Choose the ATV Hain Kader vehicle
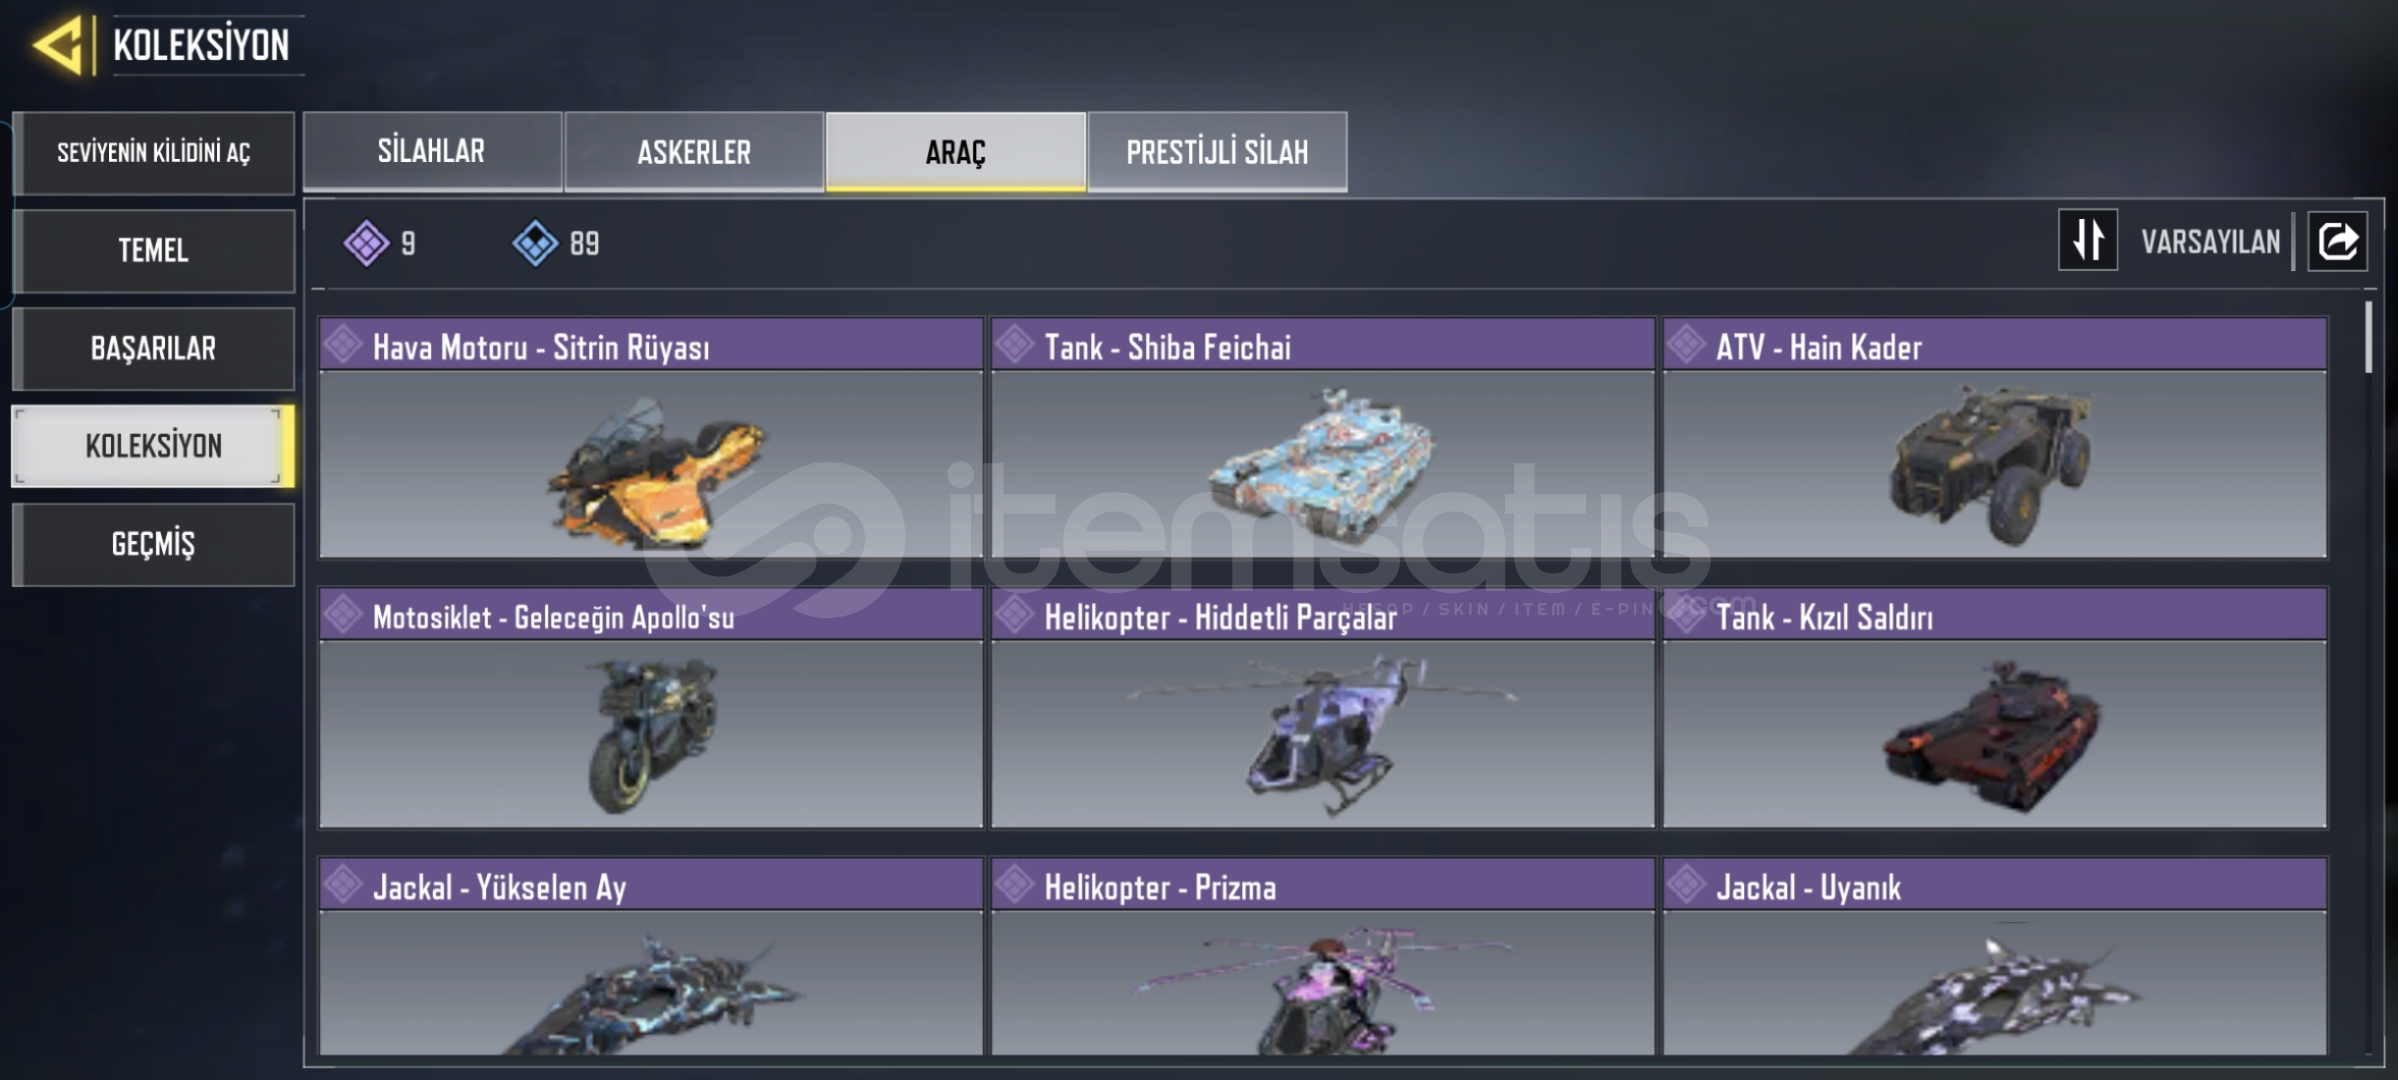This screenshot has width=2398, height=1080. tap(1995, 438)
